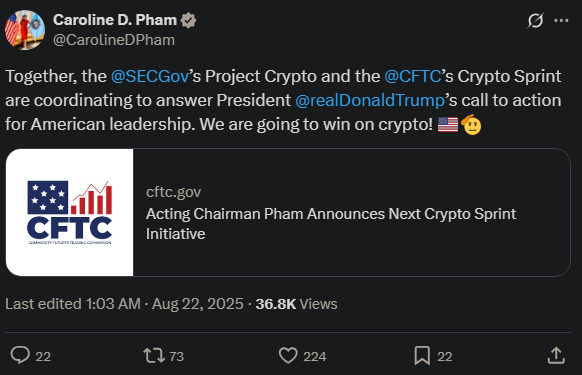The height and width of the screenshot is (375, 582).
Task: Open the CFTC logo card thumbnail
Action: [69, 212]
